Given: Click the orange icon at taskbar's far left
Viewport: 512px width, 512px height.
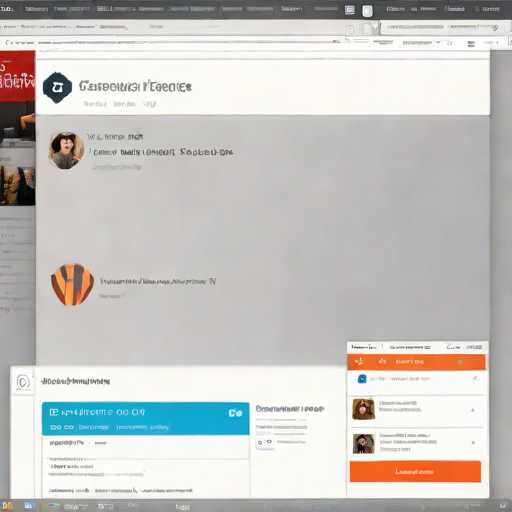Looking at the screenshot, I should tap(7, 506).
